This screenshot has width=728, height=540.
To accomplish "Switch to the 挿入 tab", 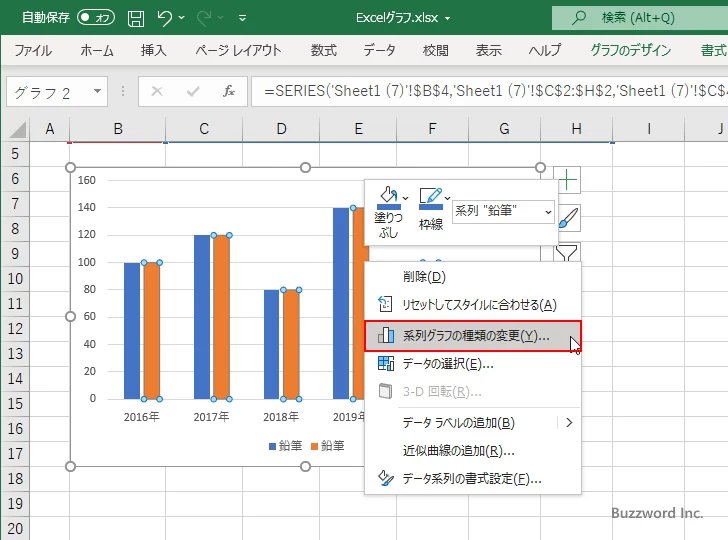I will point(154,50).
